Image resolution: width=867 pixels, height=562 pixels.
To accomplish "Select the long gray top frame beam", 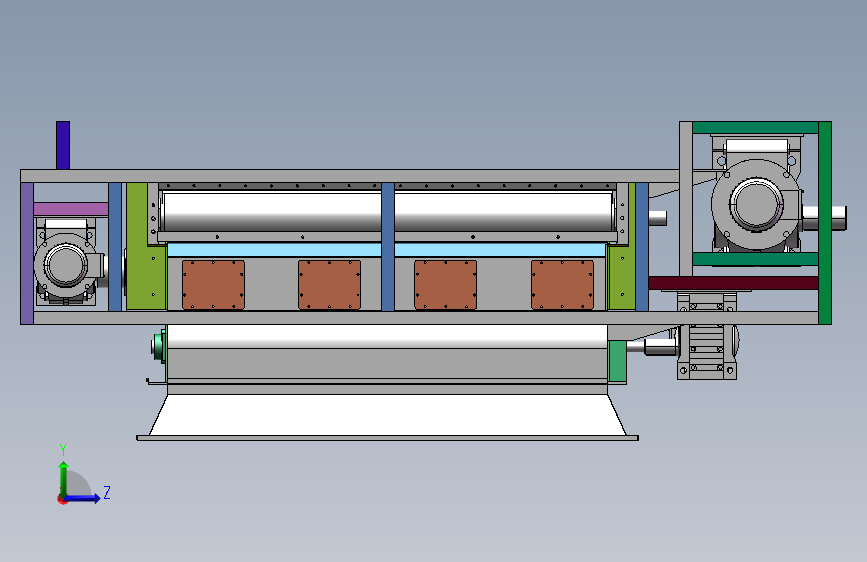I will point(349,176).
